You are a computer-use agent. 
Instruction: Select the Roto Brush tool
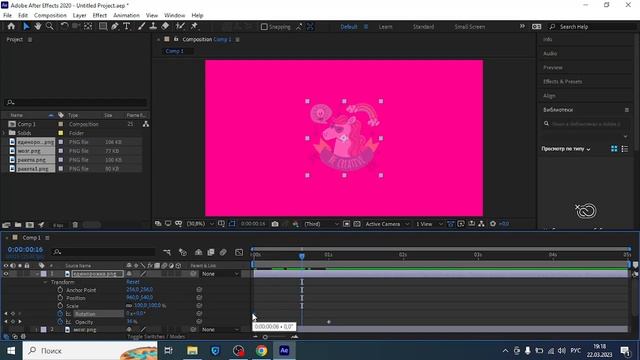180,27
